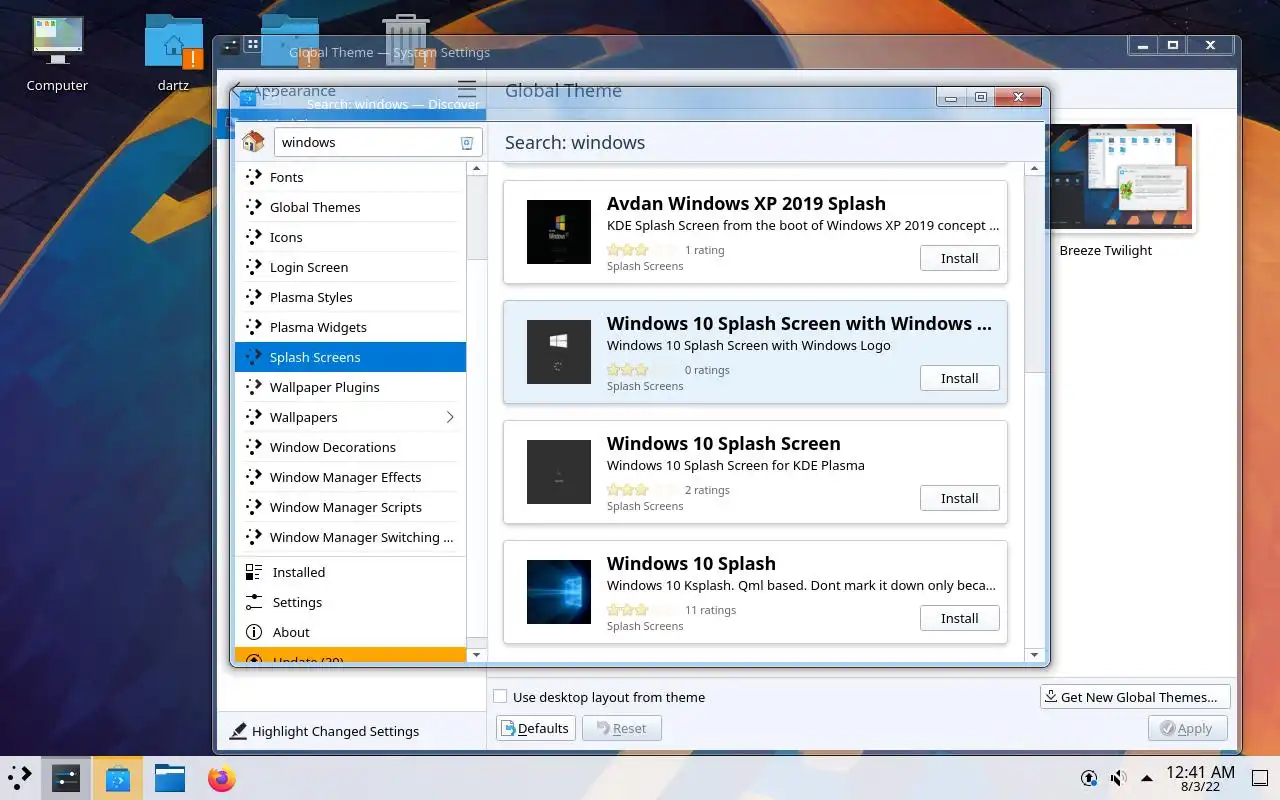Open the Fonts category

point(350,177)
